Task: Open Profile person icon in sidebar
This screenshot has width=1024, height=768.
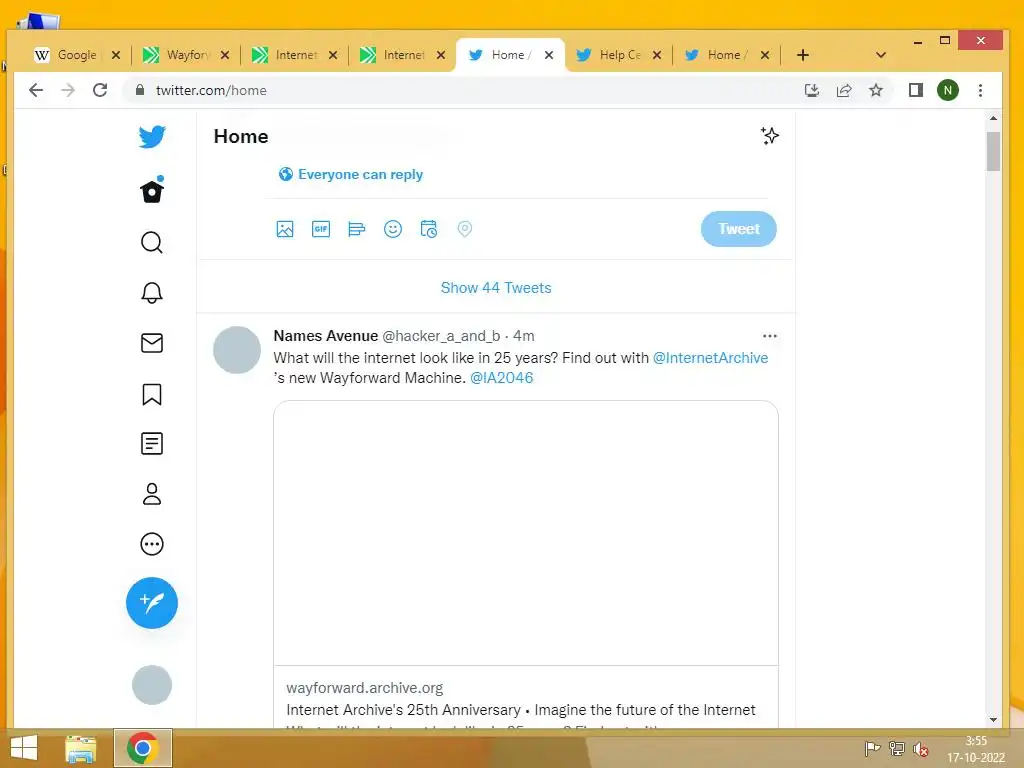Action: (152, 494)
